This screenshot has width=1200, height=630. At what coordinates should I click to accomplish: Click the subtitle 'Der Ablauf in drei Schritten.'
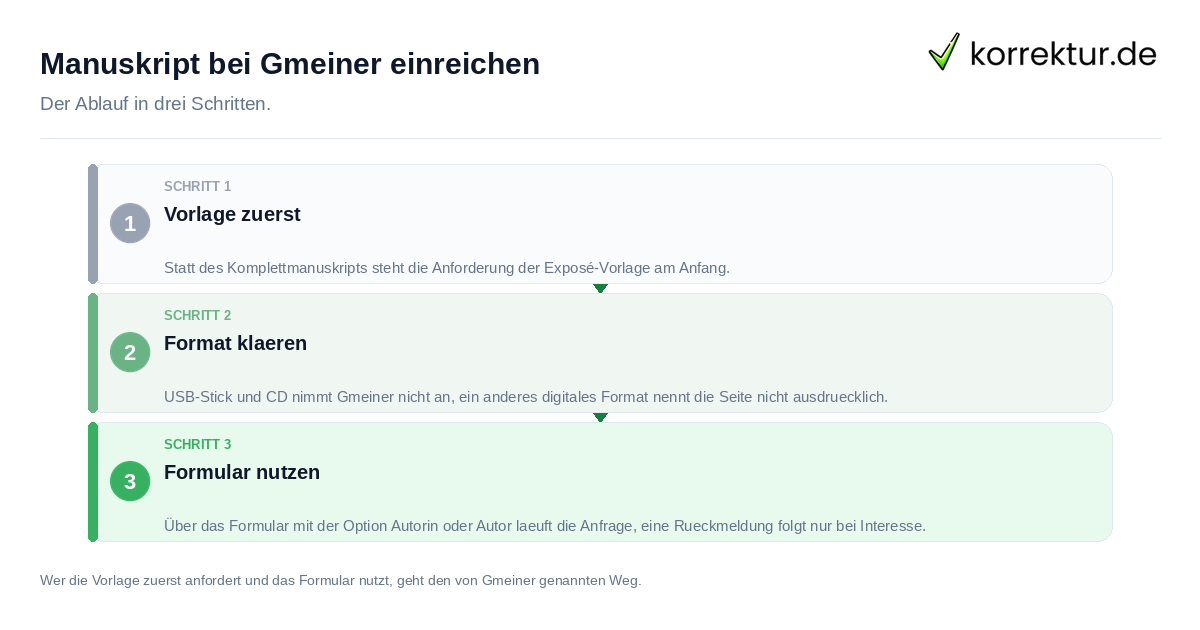(x=155, y=104)
